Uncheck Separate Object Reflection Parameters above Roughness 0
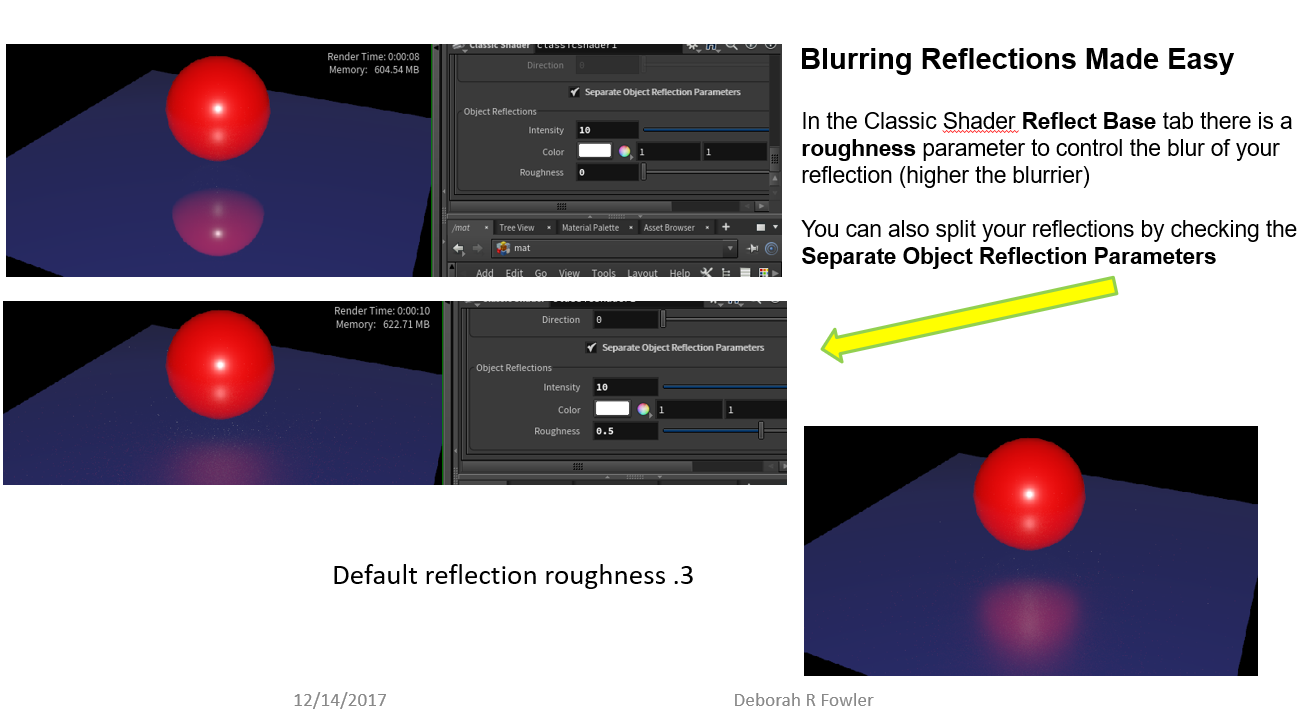 tap(574, 92)
